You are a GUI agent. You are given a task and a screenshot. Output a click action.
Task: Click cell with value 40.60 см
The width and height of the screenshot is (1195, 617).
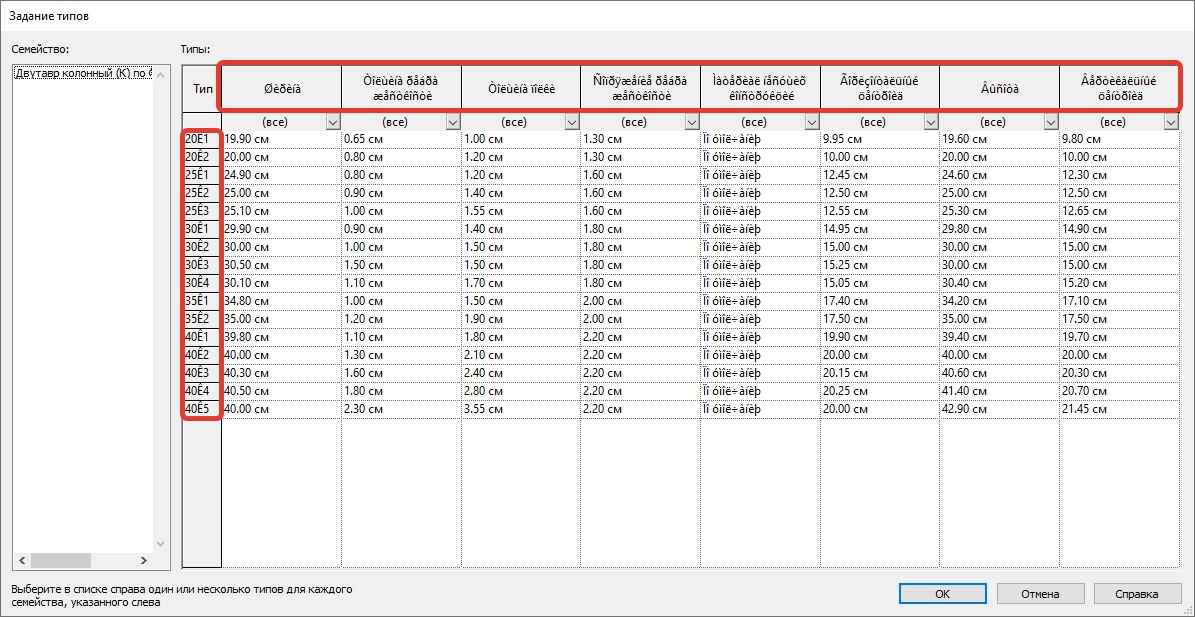click(999, 372)
